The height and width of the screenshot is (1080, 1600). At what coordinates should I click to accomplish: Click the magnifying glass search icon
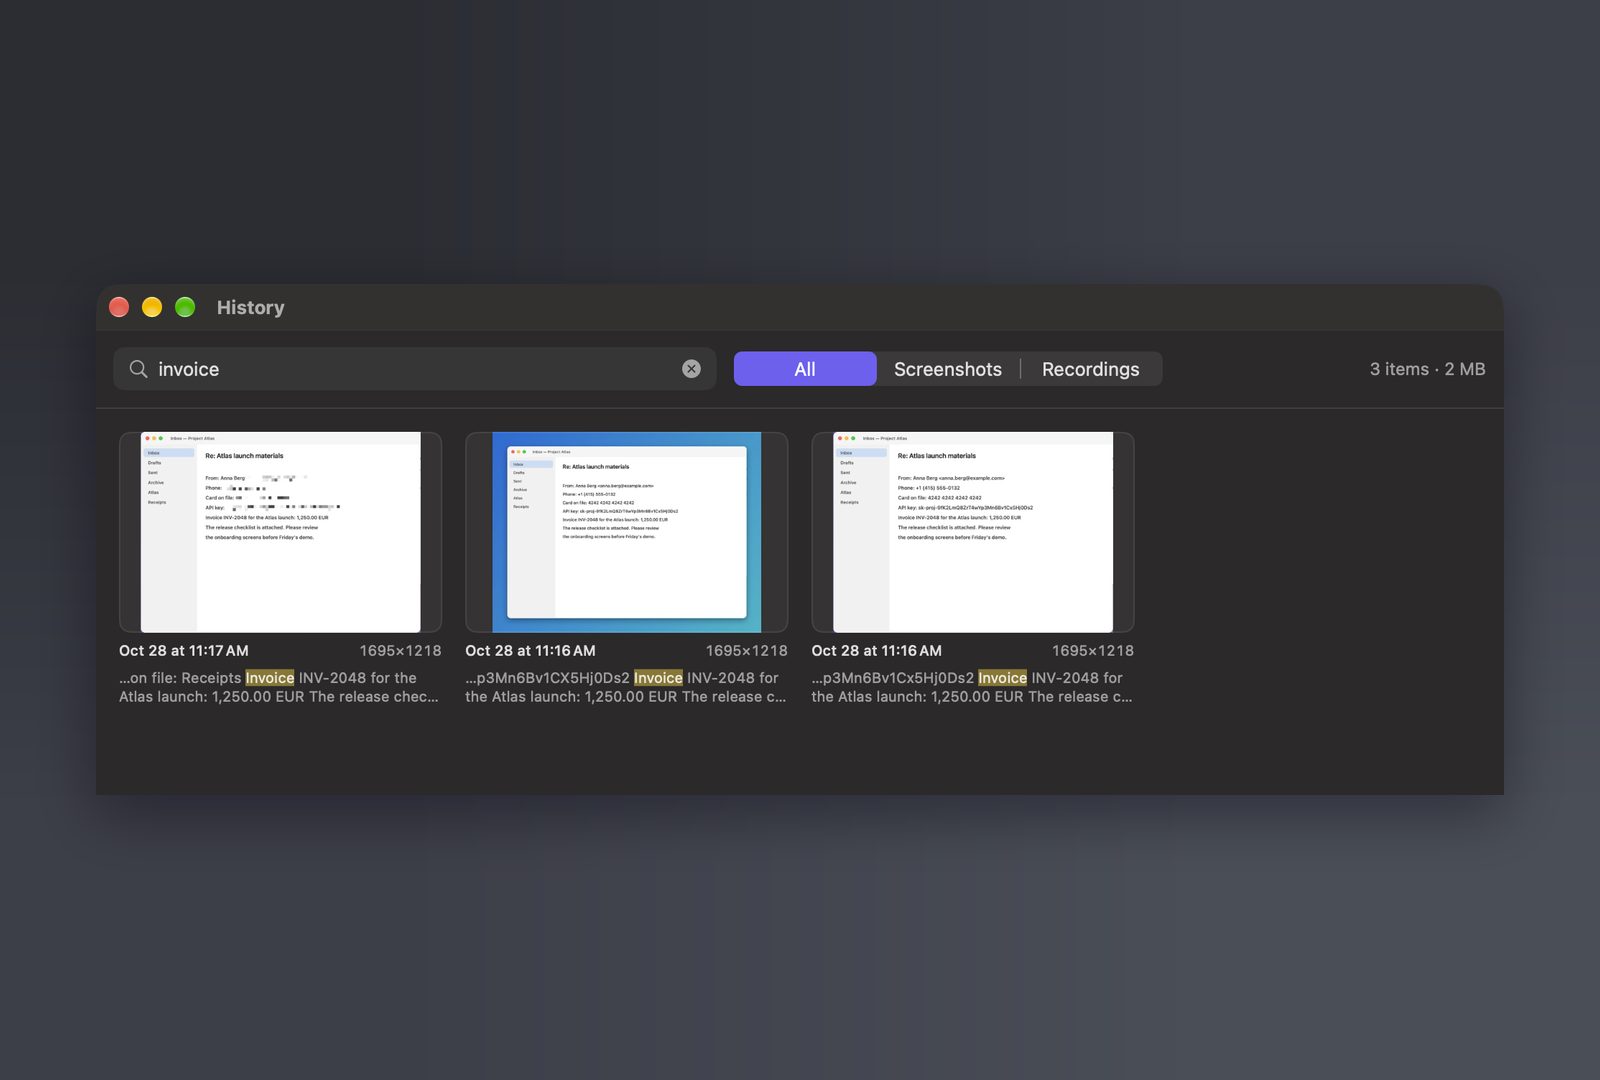139,369
